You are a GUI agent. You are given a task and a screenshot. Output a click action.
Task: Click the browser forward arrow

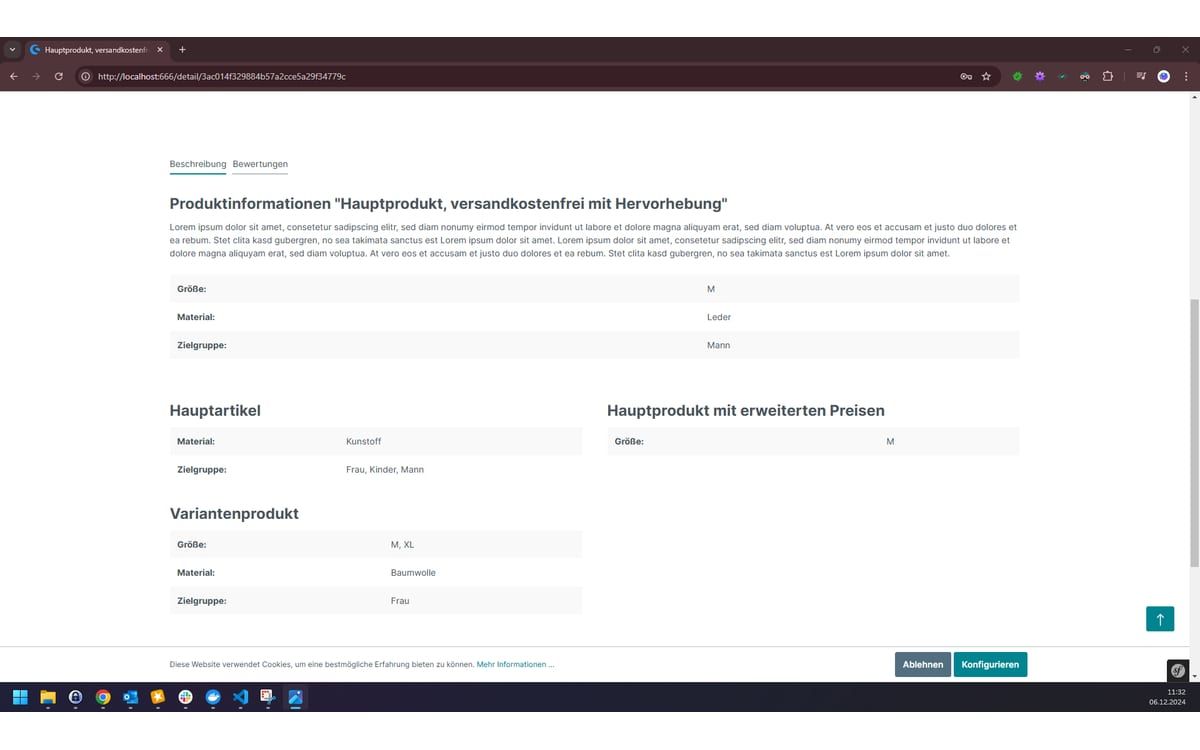[x=36, y=76]
